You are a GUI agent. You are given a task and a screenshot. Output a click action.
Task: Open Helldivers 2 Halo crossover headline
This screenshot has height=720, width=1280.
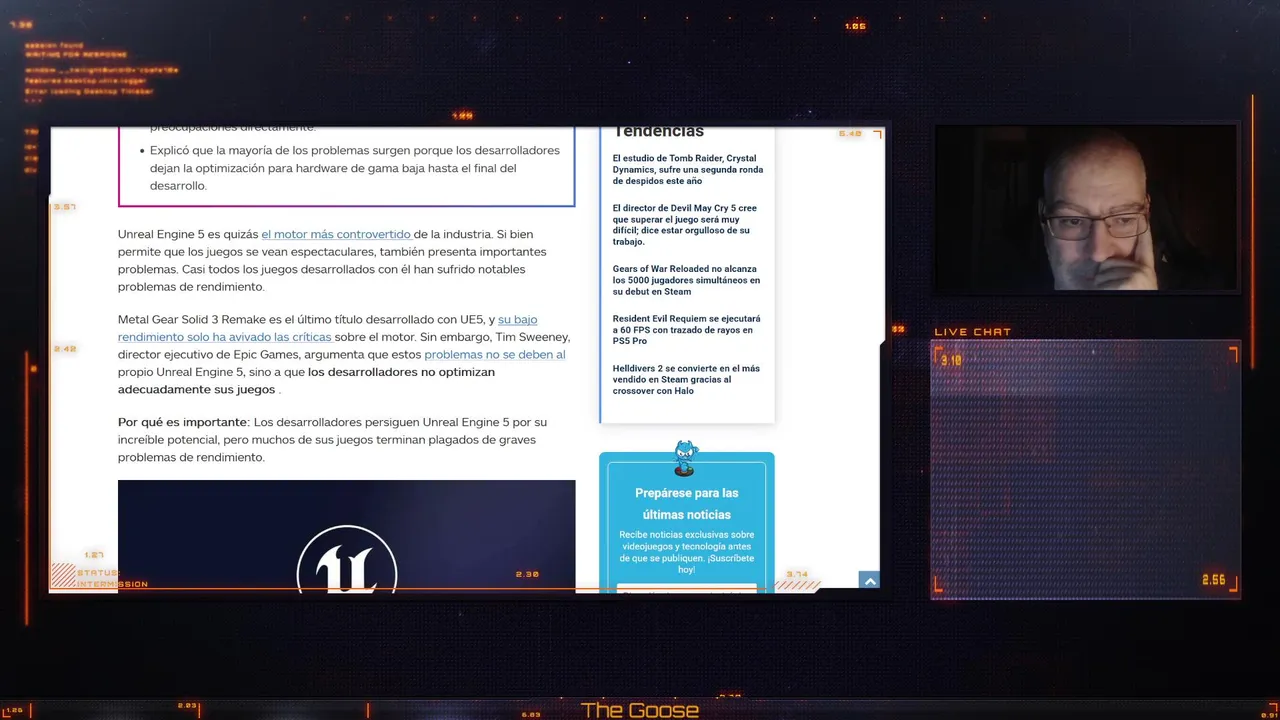coord(686,379)
